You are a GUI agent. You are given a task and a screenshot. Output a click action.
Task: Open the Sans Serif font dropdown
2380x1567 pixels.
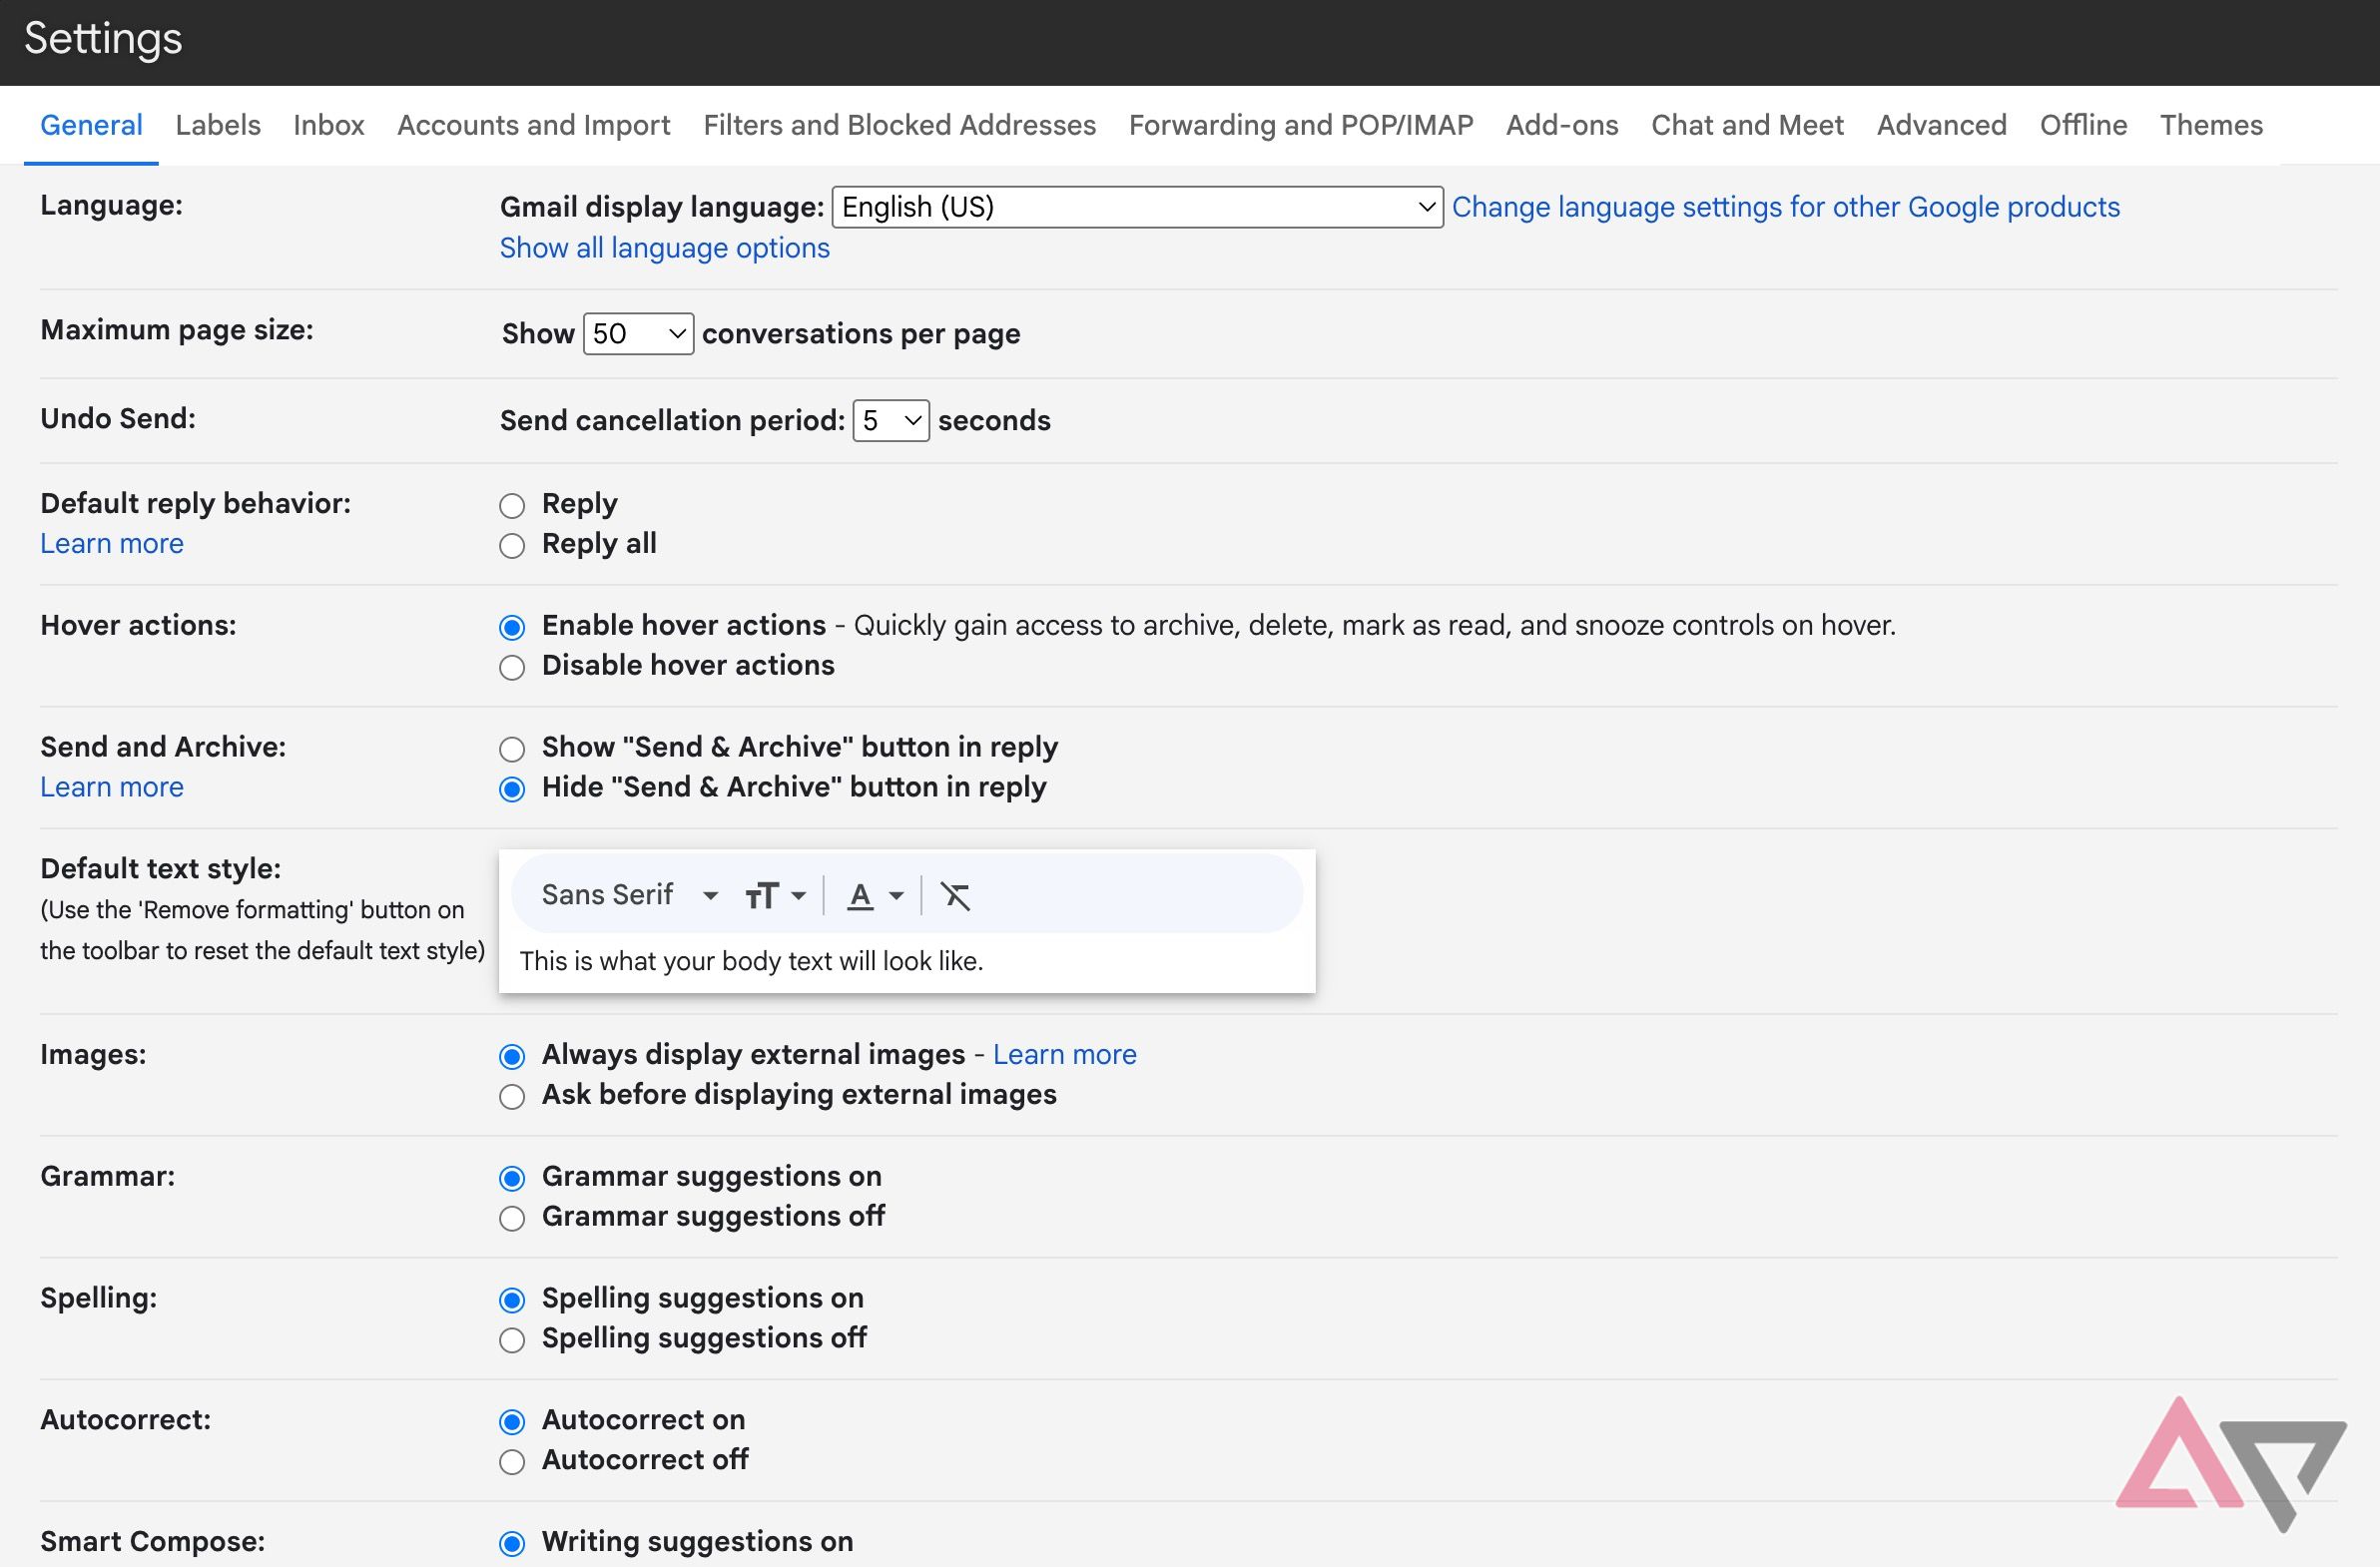pos(630,894)
